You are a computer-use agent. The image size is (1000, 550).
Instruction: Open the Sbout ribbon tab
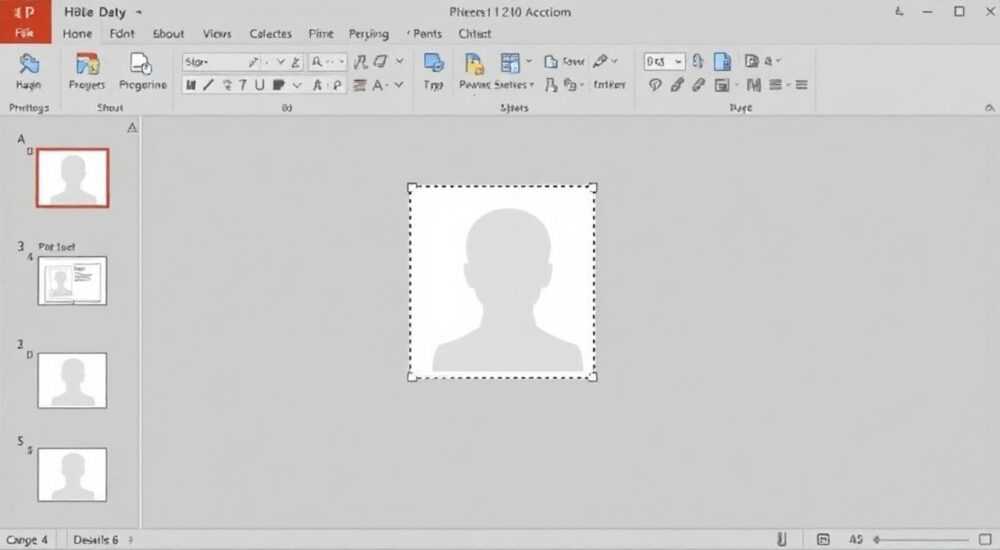coord(168,34)
